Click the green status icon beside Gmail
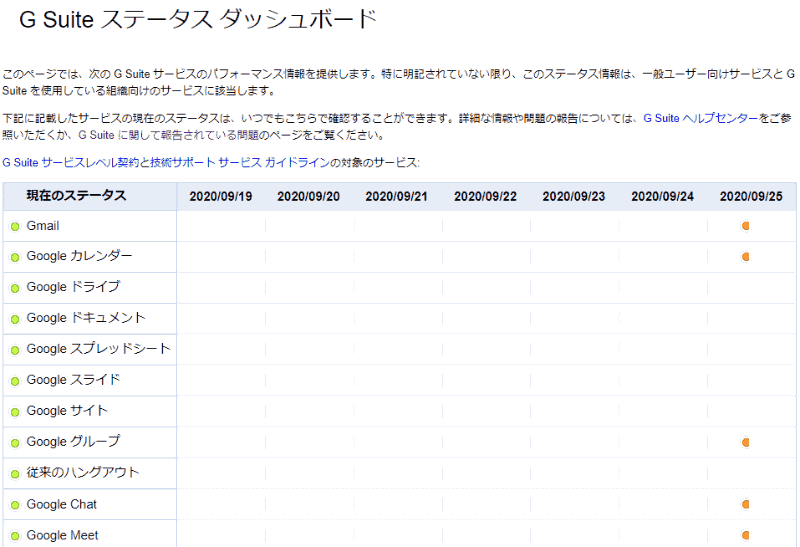This screenshot has height=547, width=800. [15, 227]
